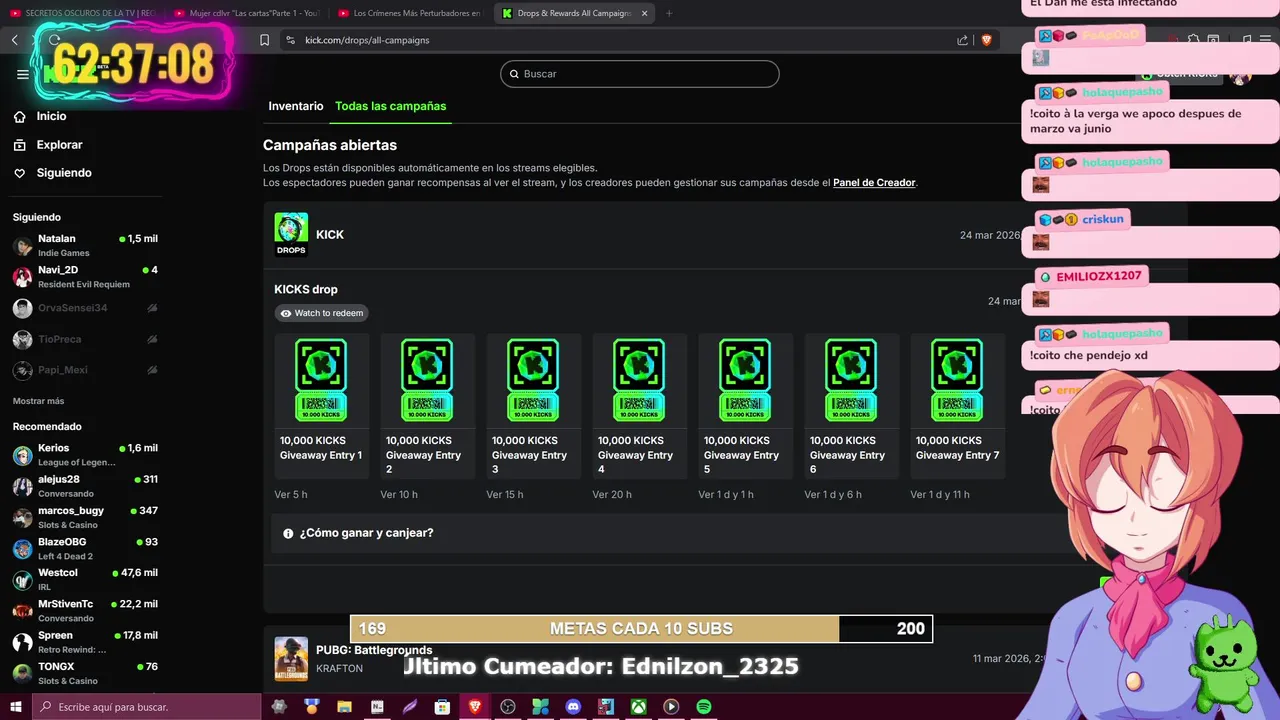Image resolution: width=1280 pixels, height=720 pixels.
Task: Open the sidebar hamburger menu
Action: 22,74
